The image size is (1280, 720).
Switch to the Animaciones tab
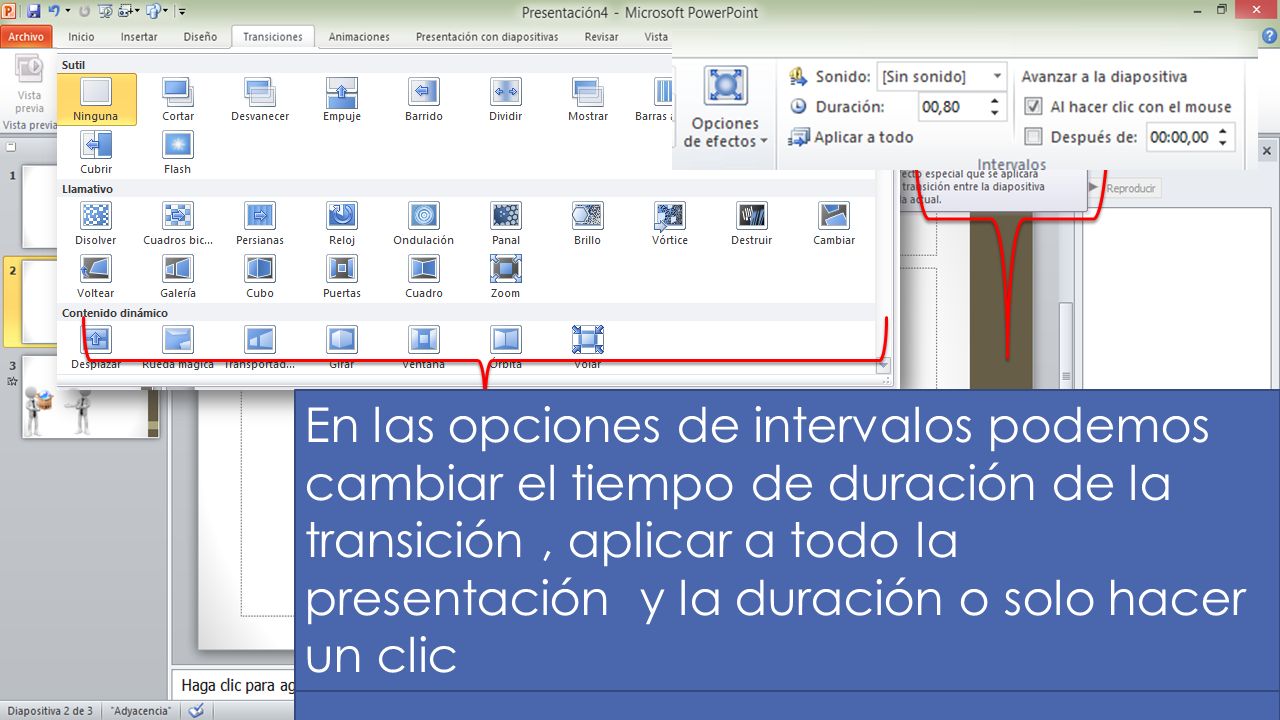pyautogui.click(x=359, y=37)
